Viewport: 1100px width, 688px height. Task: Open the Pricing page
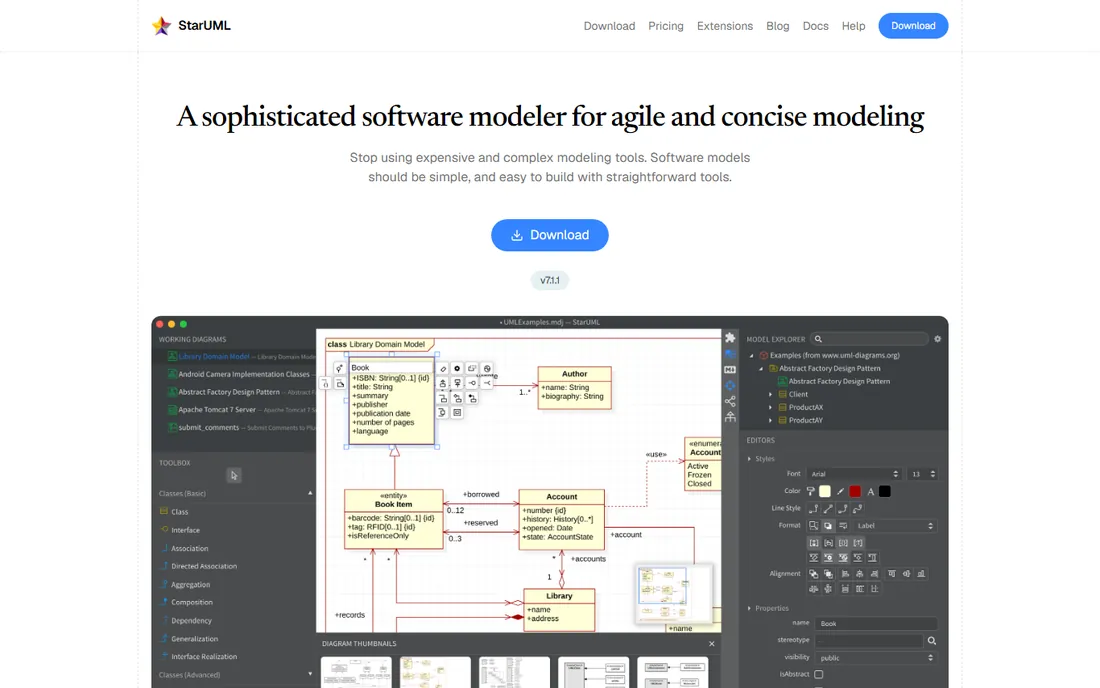pyautogui.click(x=666, y=26)
